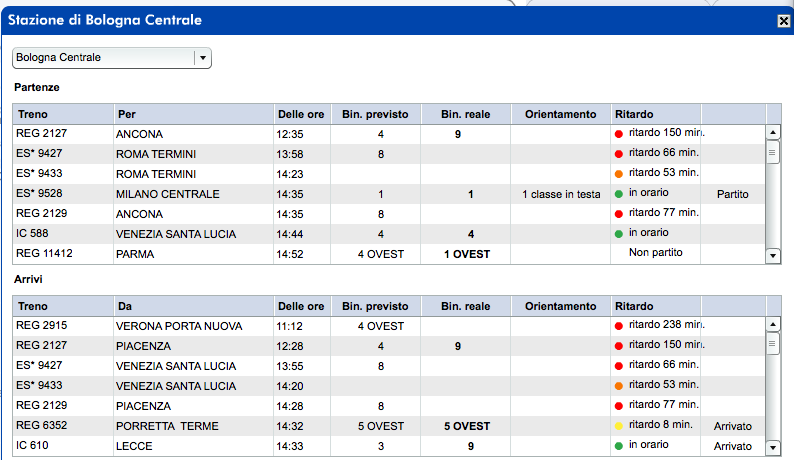The height and width of the screenshot is (460, 794).
Task: Click yellow delay dot for REG 6352 arrival
Action: 620,426
